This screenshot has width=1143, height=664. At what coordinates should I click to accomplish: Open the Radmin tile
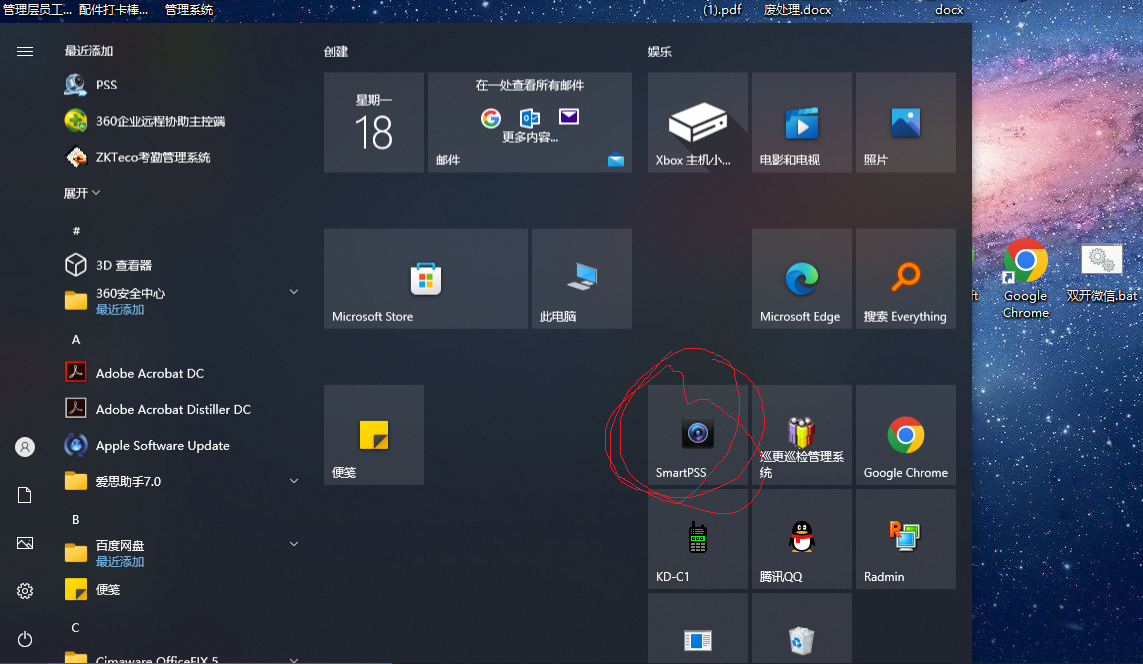click(905, 539)
